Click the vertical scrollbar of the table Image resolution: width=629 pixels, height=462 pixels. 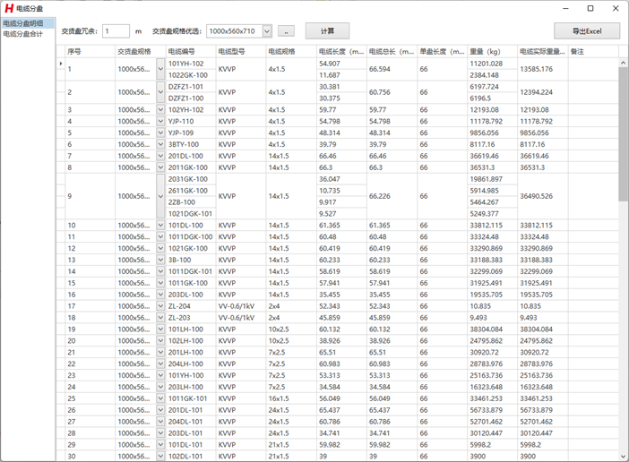coord(622,250)
